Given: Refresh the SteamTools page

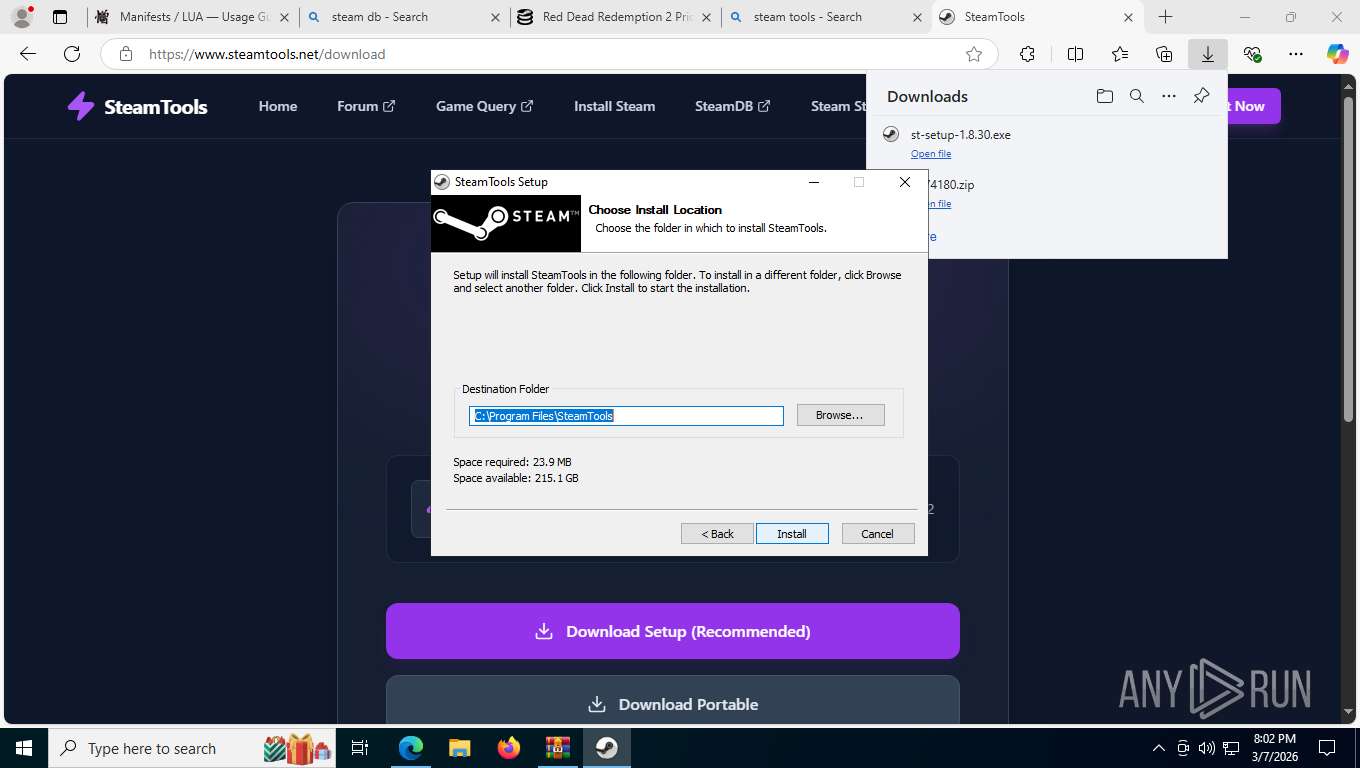Looking at the screenshot, I should [71, 54].
